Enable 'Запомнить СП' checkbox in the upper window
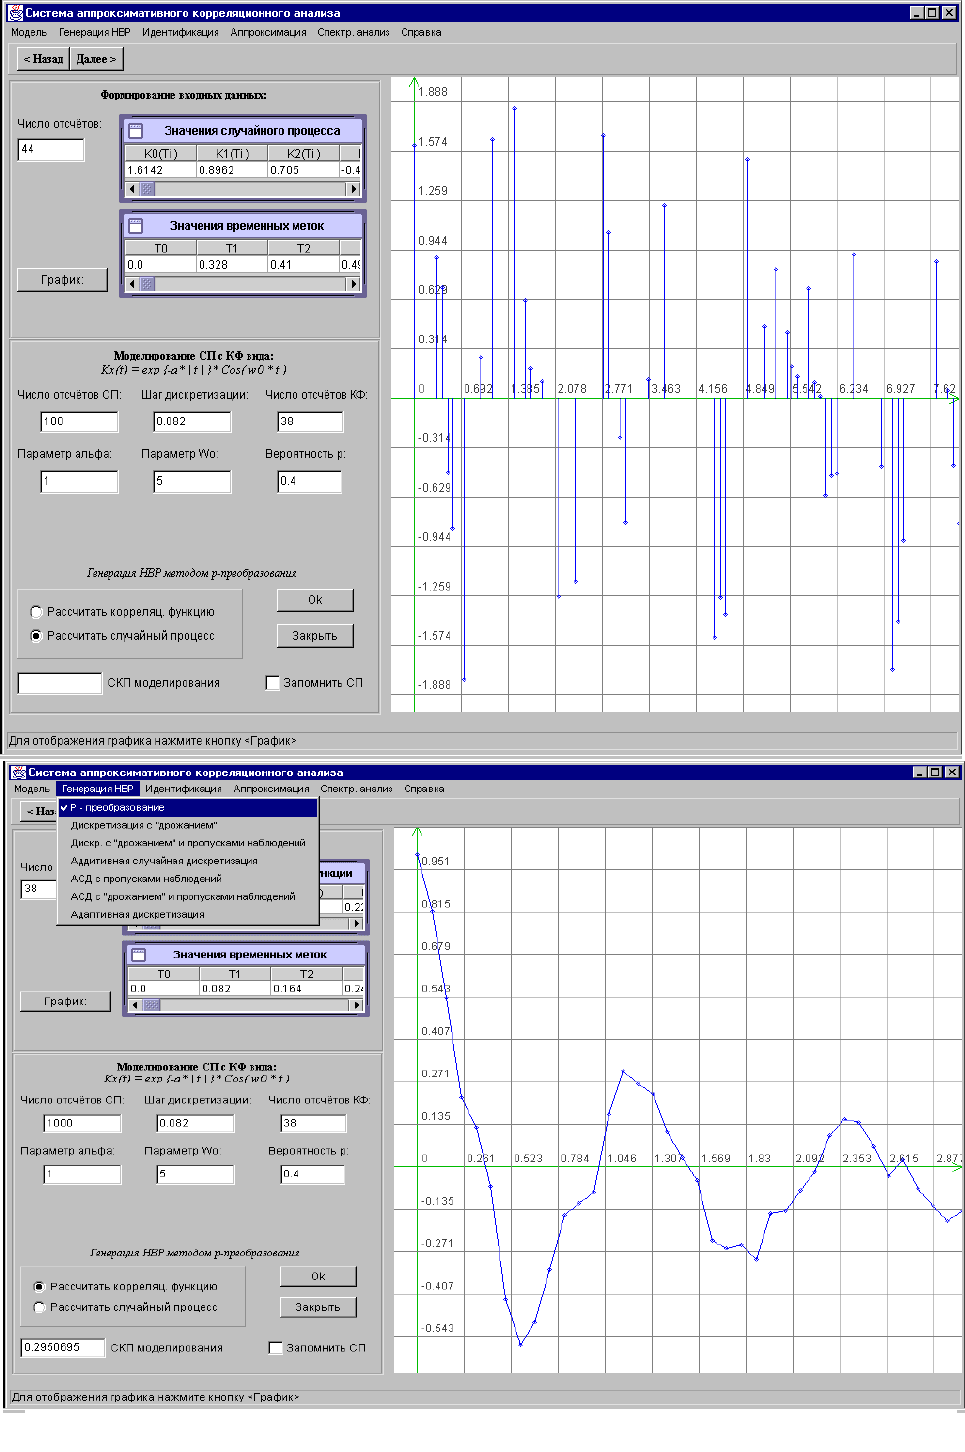This screenshot has width=965, height=1452. tap(272, 683)
